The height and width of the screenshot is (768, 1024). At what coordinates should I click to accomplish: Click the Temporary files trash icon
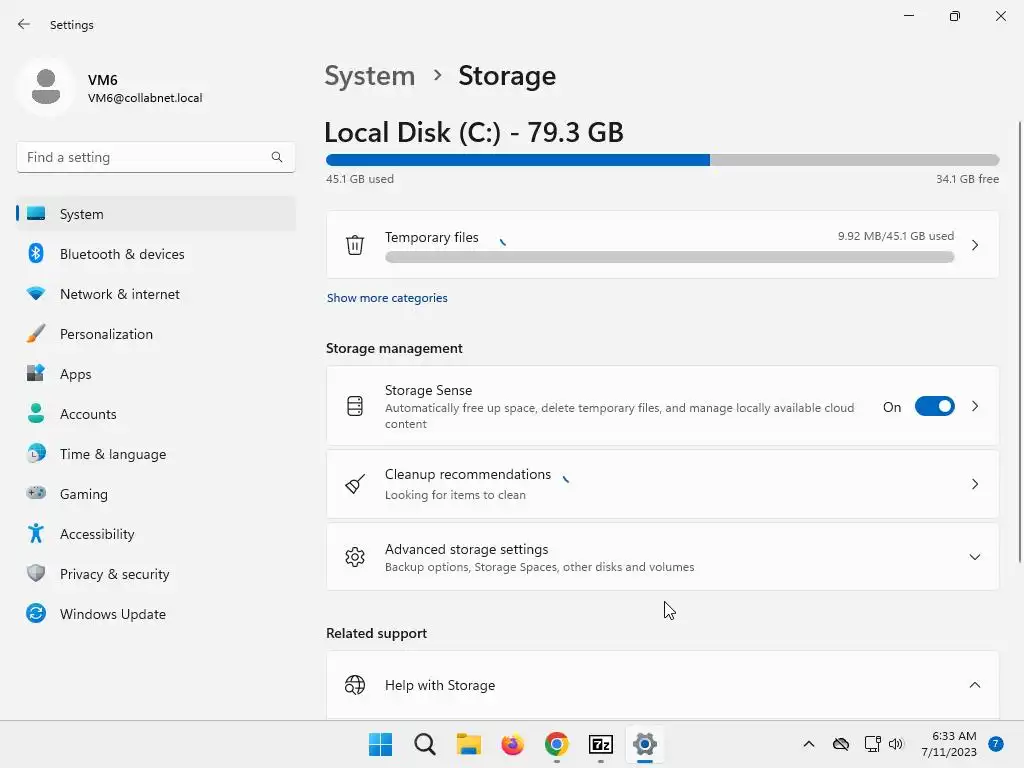coord(355,245)
